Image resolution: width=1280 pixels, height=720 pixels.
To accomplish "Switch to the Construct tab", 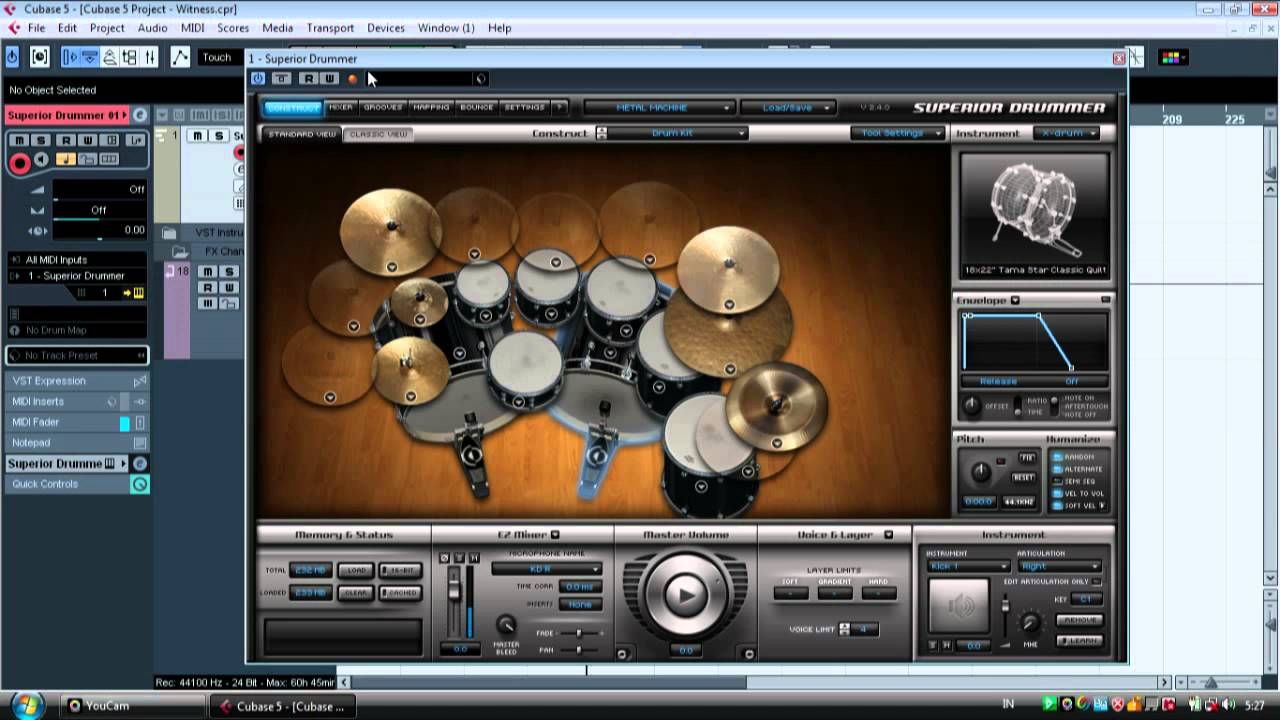I will pyautogui.click(x=293, y=107).
